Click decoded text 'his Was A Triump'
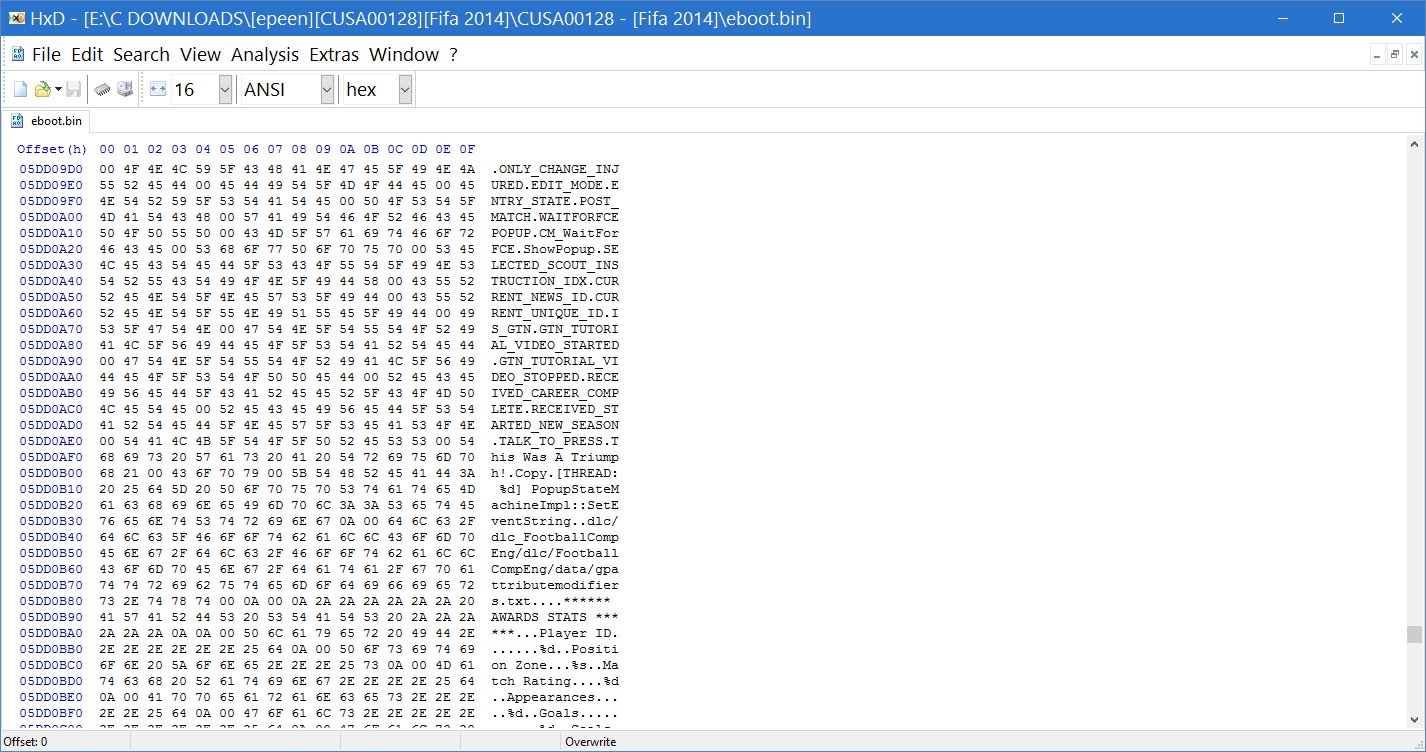1426x752 pixels. click(x=555, y=457)
